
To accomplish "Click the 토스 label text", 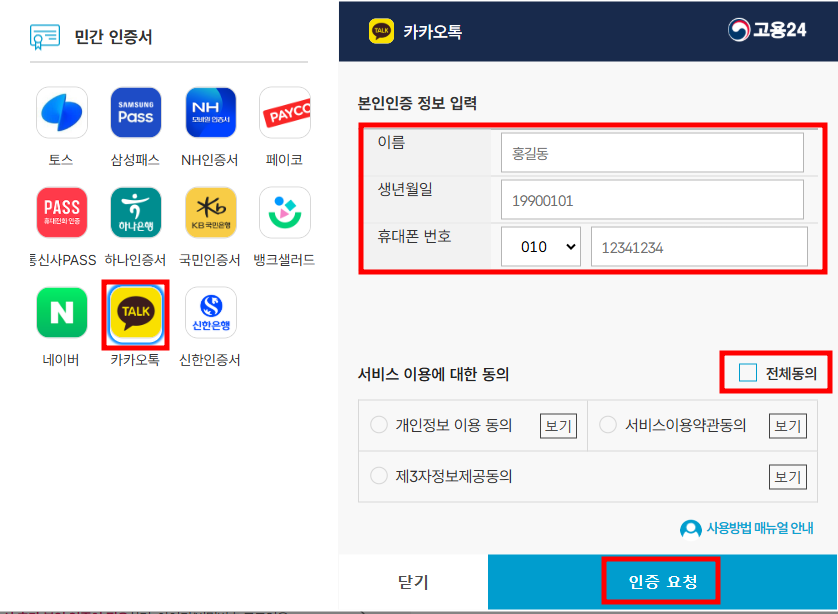I will pos(61,160).
